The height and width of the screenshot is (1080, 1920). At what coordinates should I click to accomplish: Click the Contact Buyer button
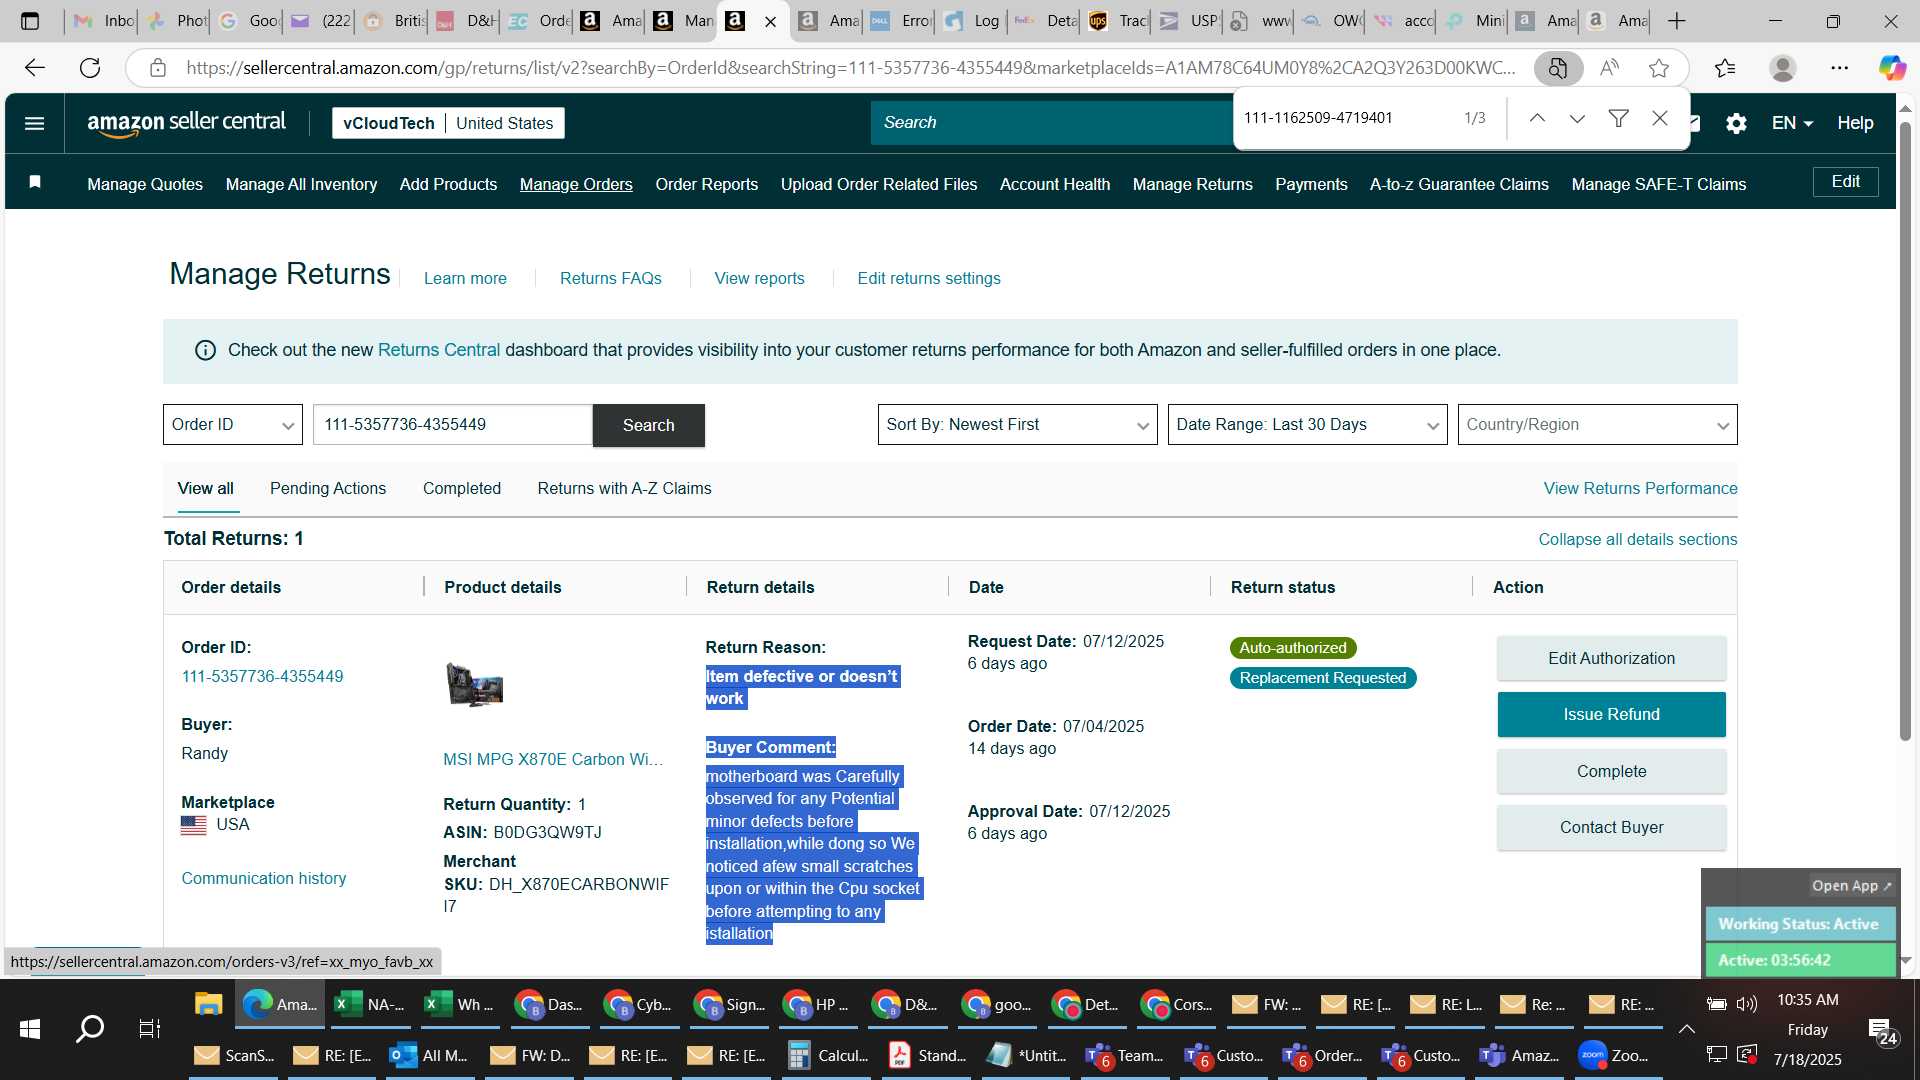click(1611, 827)
